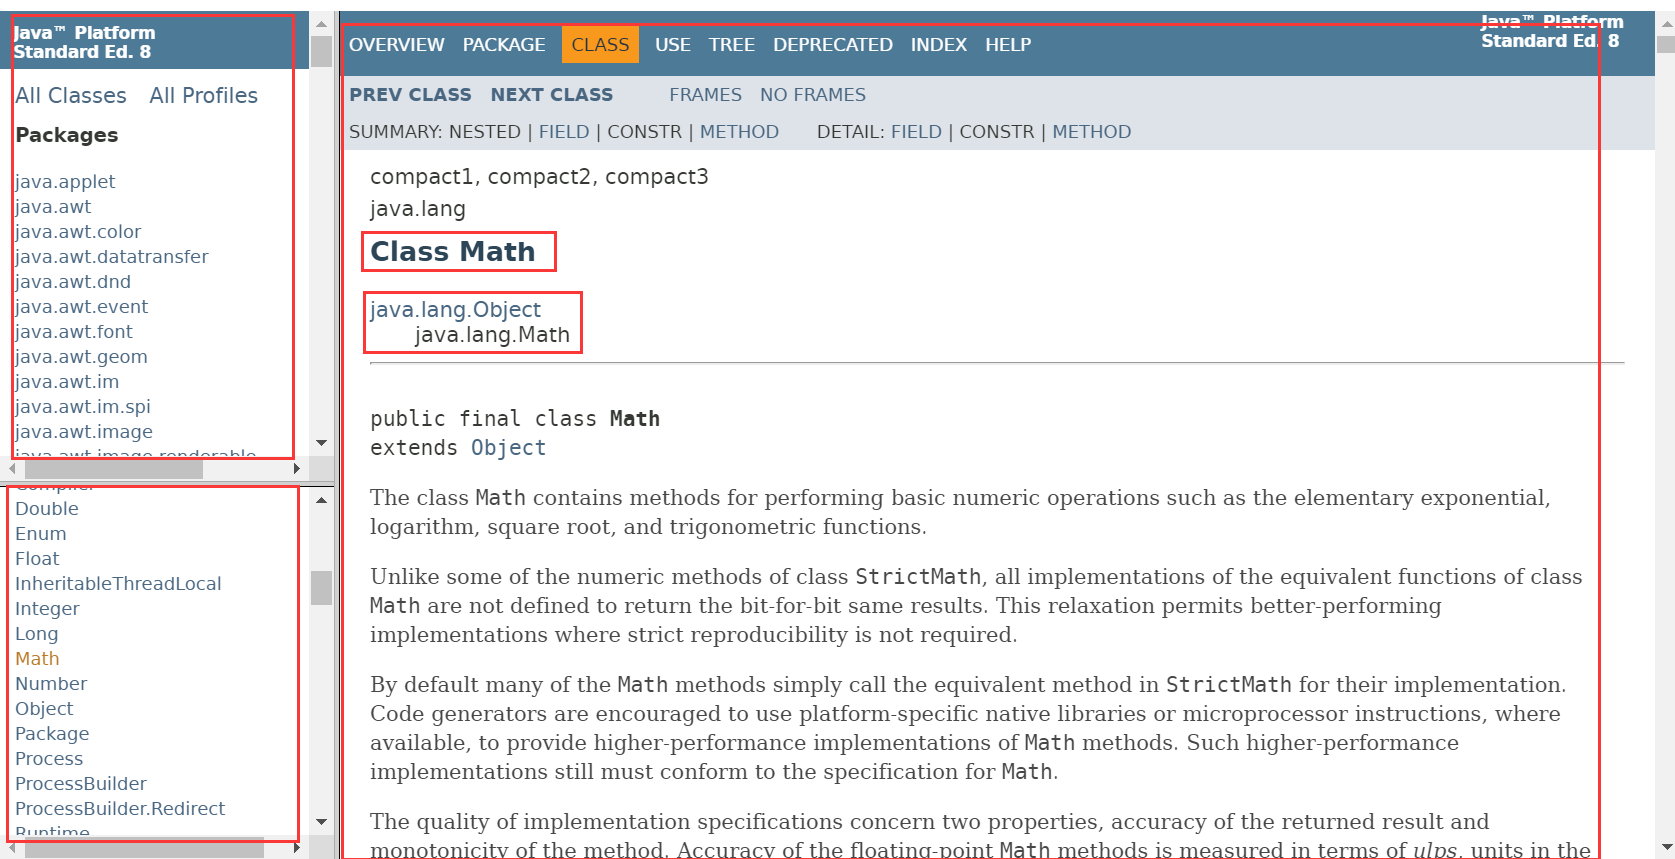Open the Process class
This screenshot has width=1675, height=859.
point(49,759)
